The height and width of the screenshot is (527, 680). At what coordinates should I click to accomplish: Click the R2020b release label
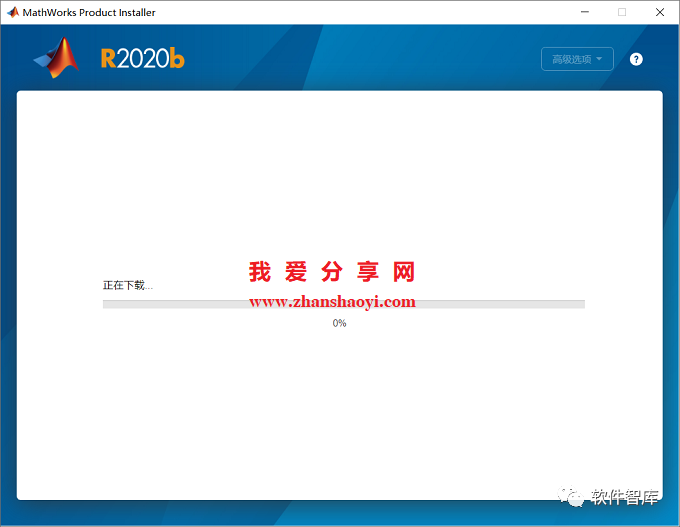[x=142, y=59]
